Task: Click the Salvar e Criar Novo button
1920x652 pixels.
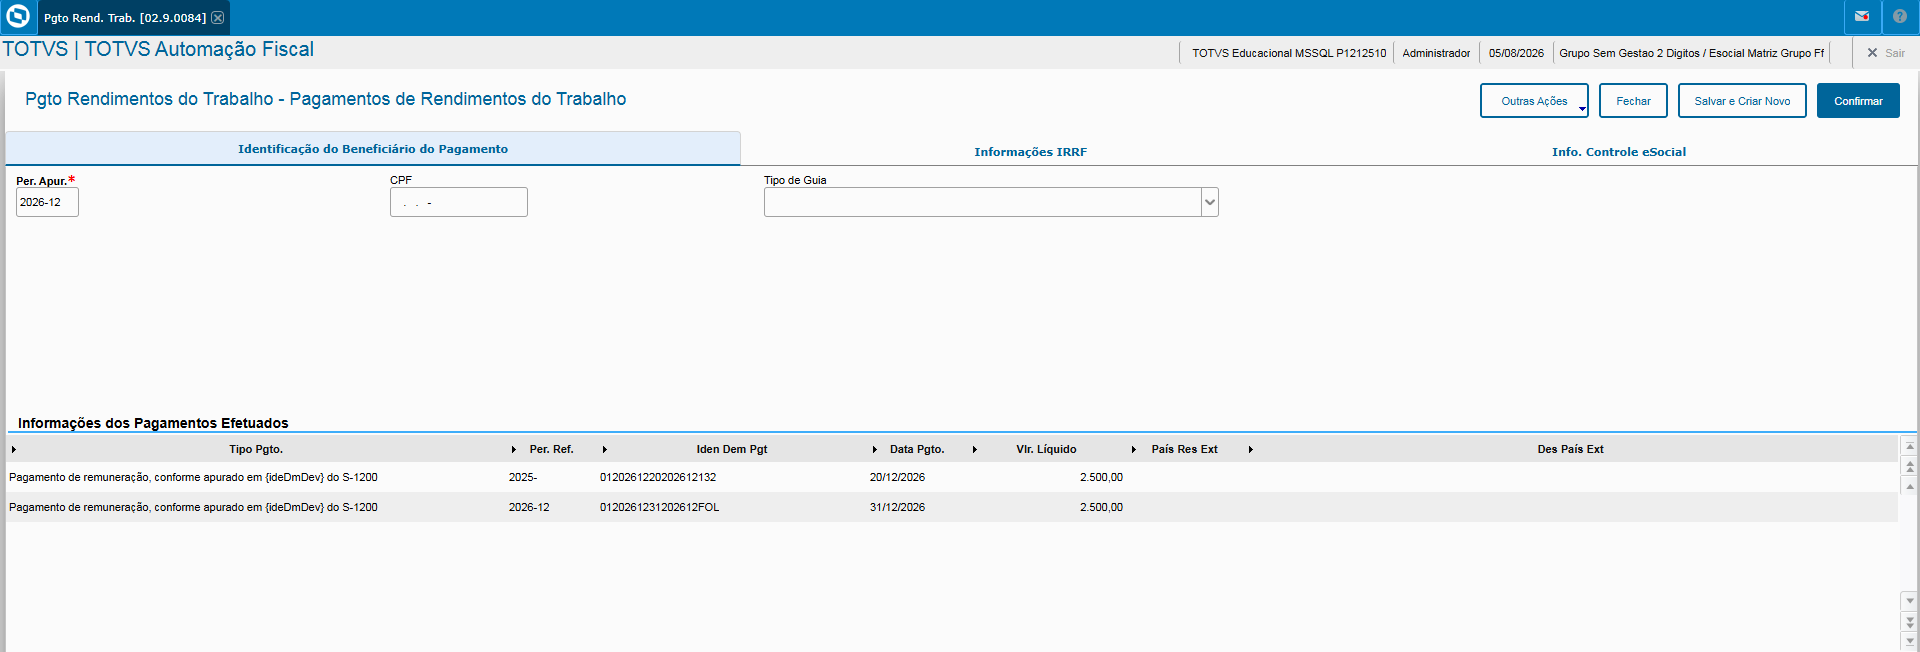Action: 1742,101
